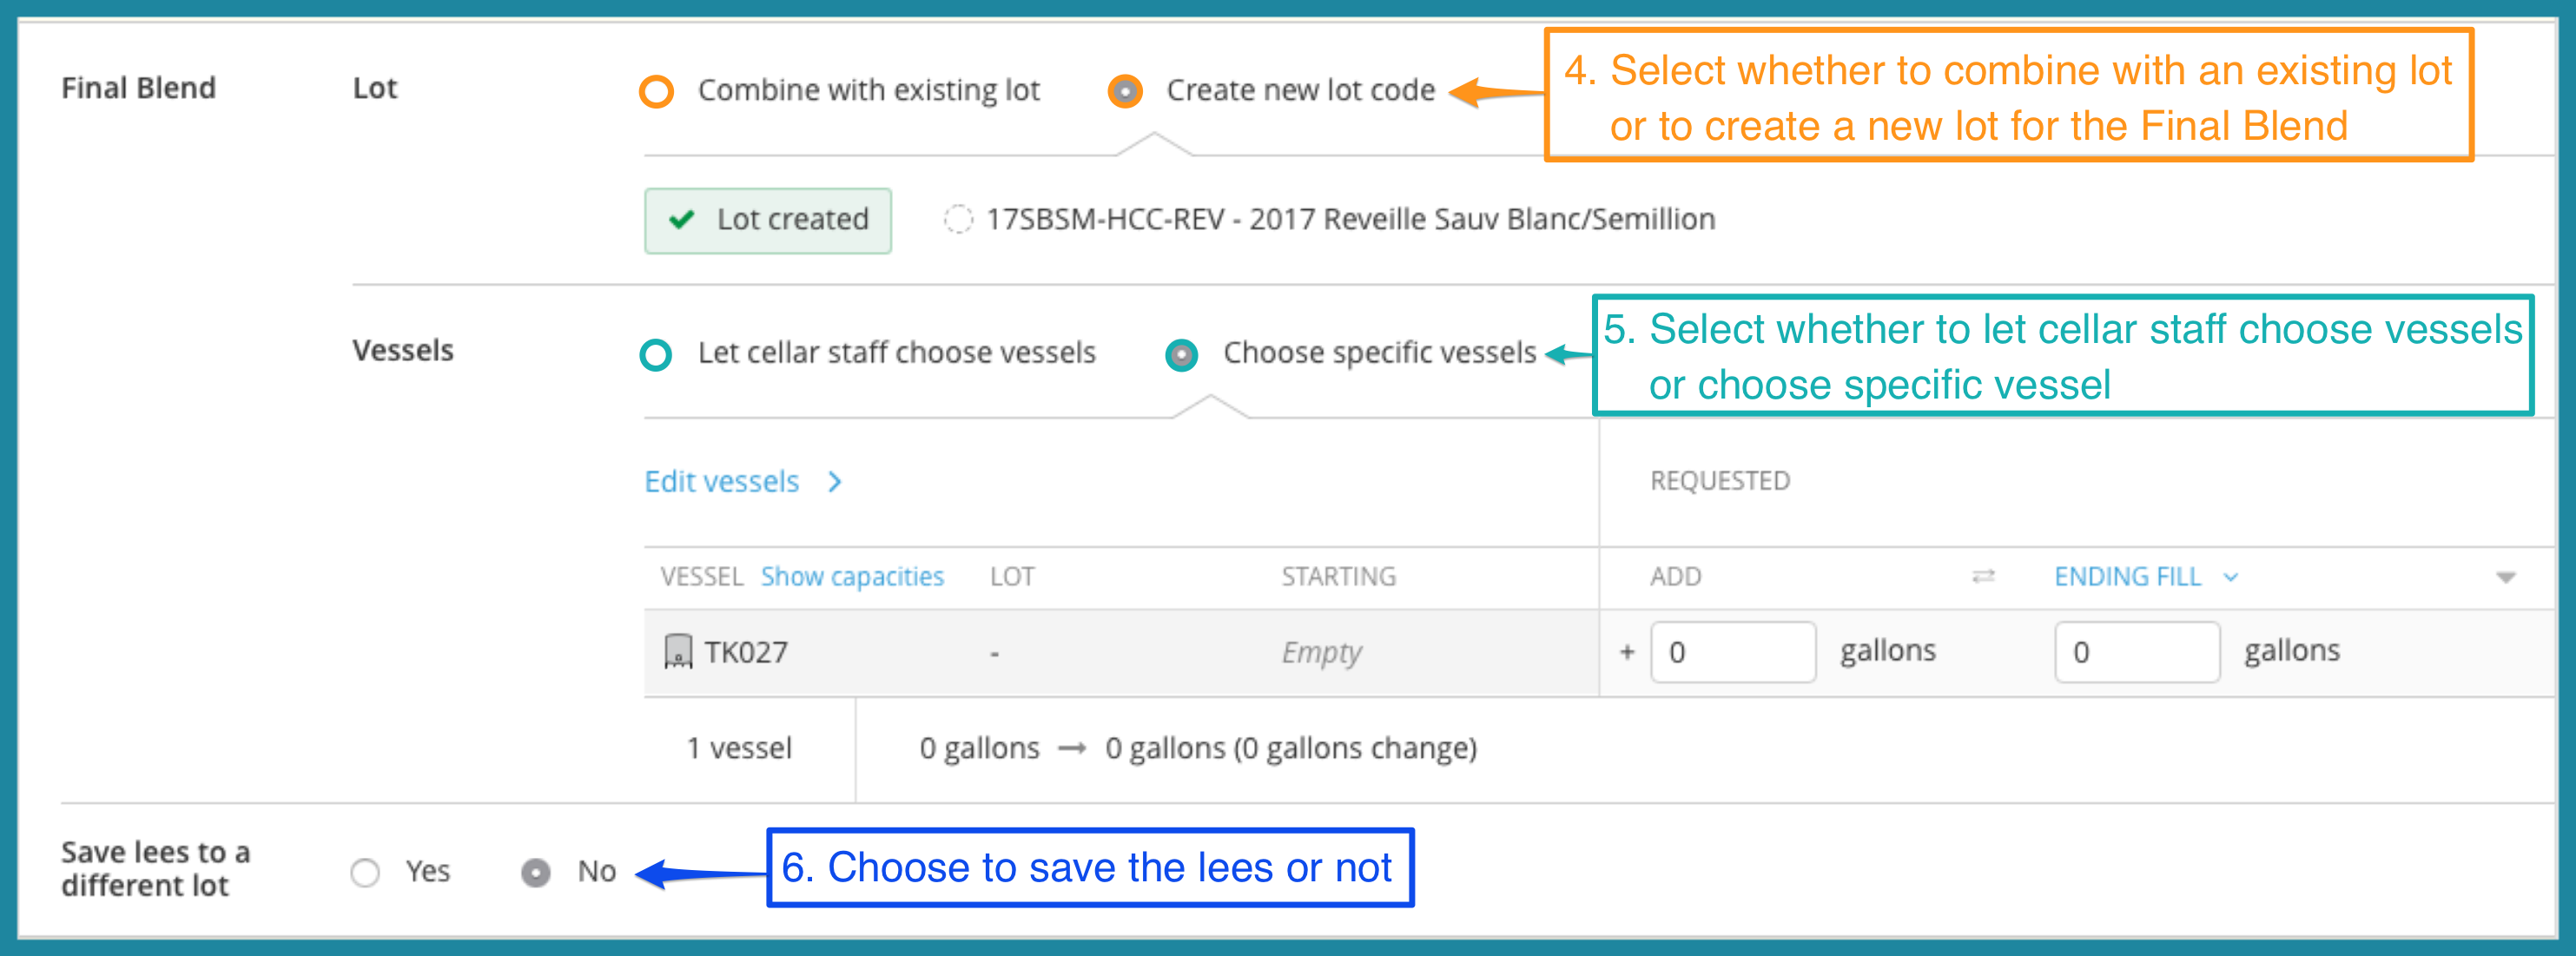The image size is (2576, 956).
Task: Open the Edit vessels link
Action: coord(721,482)
